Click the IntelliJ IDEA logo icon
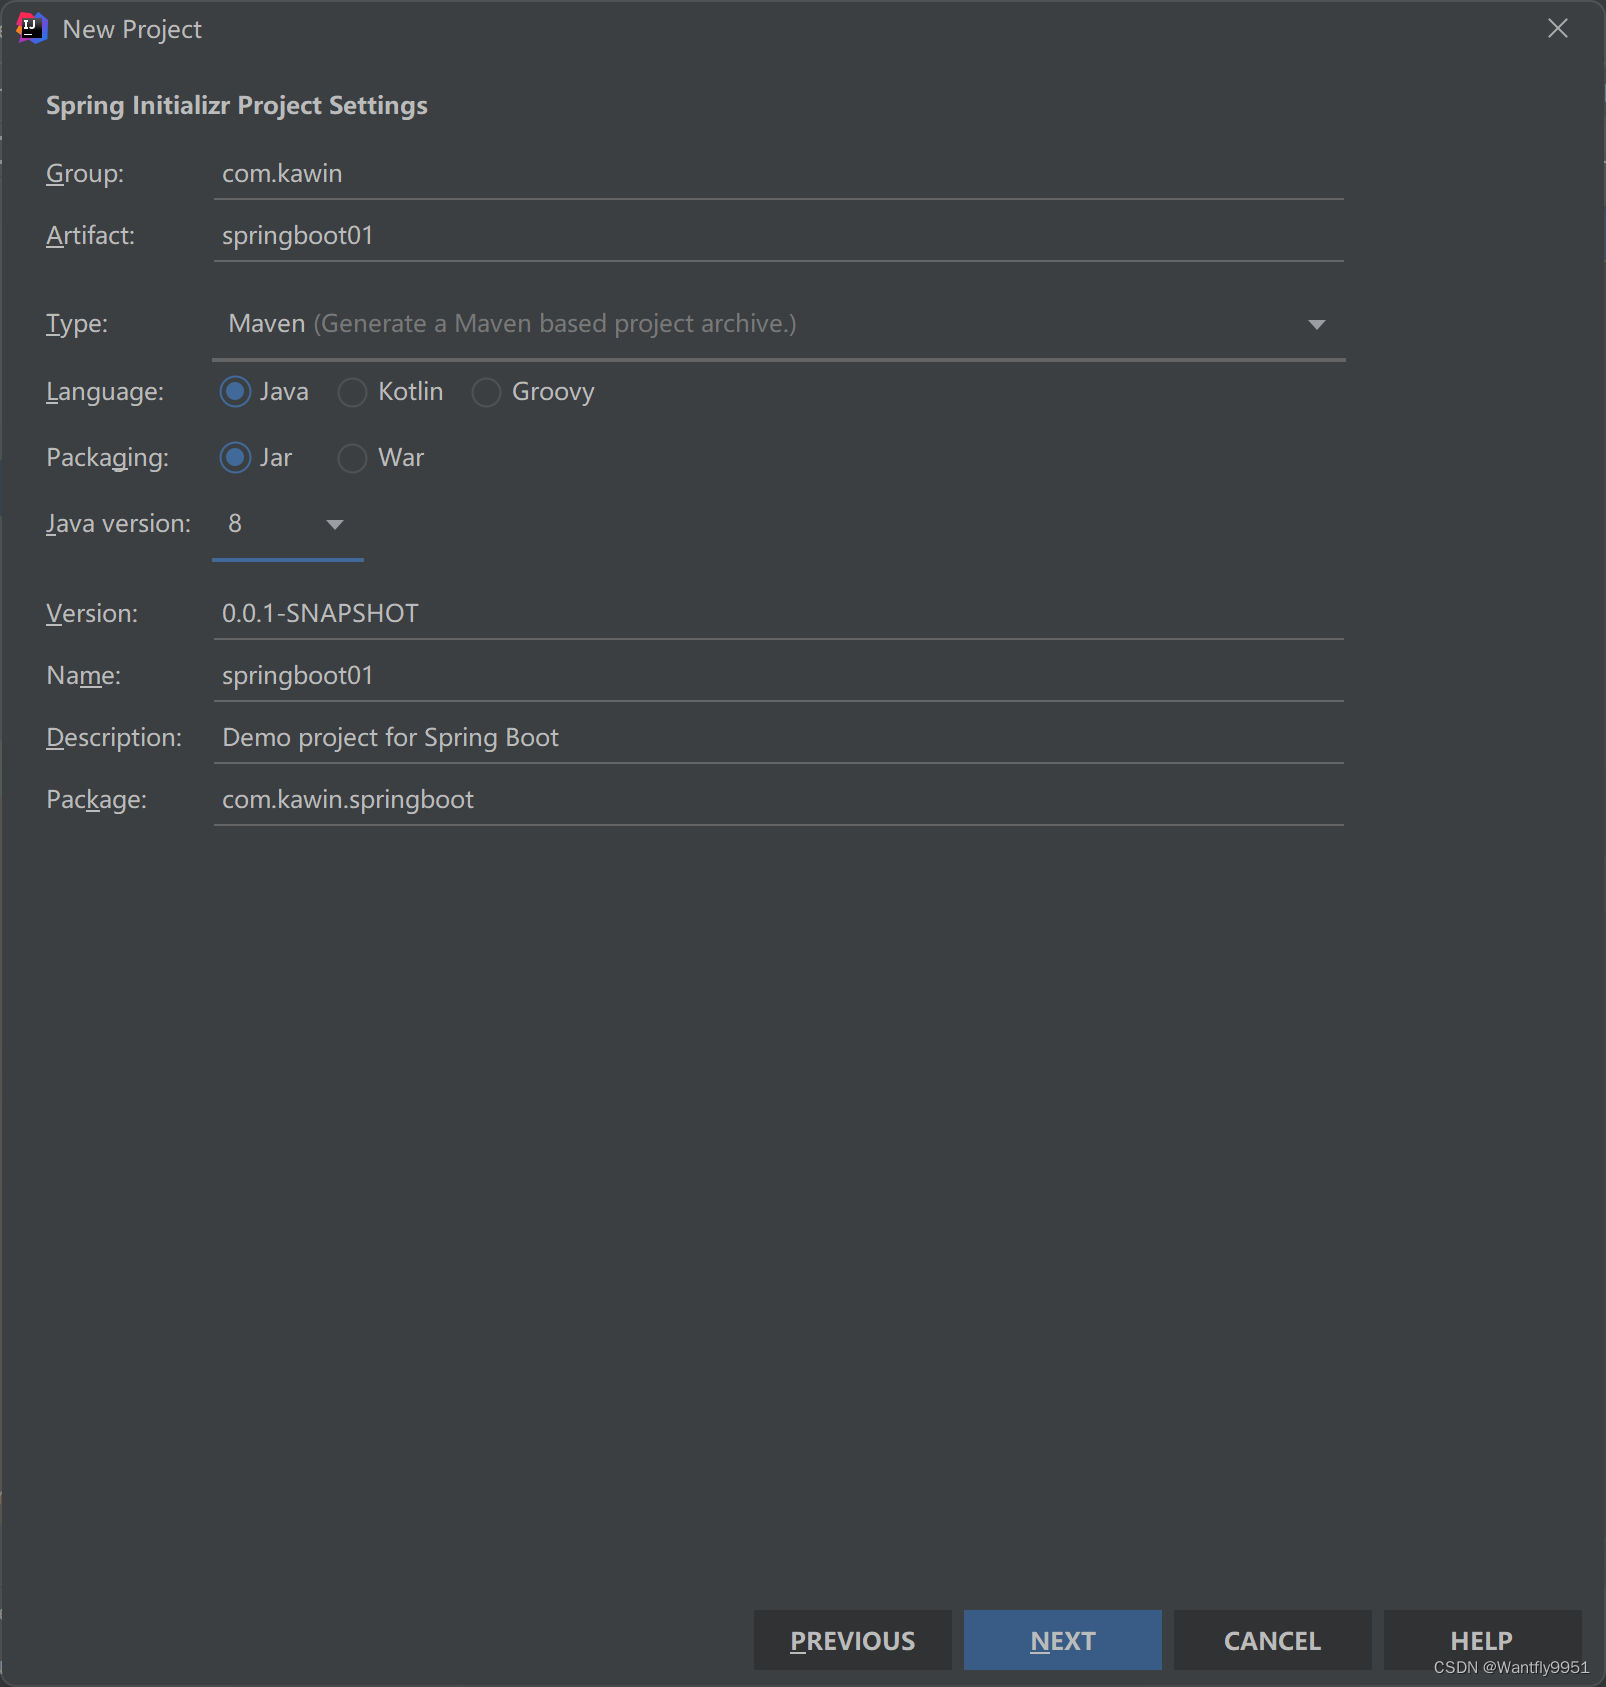Screen dimensions: 1606x1687 tap(32, 28)
